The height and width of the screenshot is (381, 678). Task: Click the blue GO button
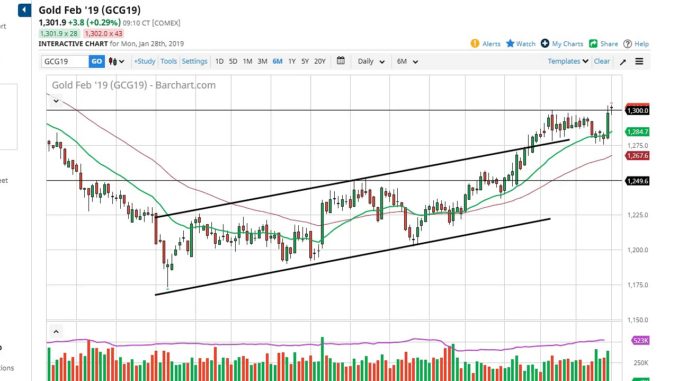pyautogui.click(x=96, y=61)
